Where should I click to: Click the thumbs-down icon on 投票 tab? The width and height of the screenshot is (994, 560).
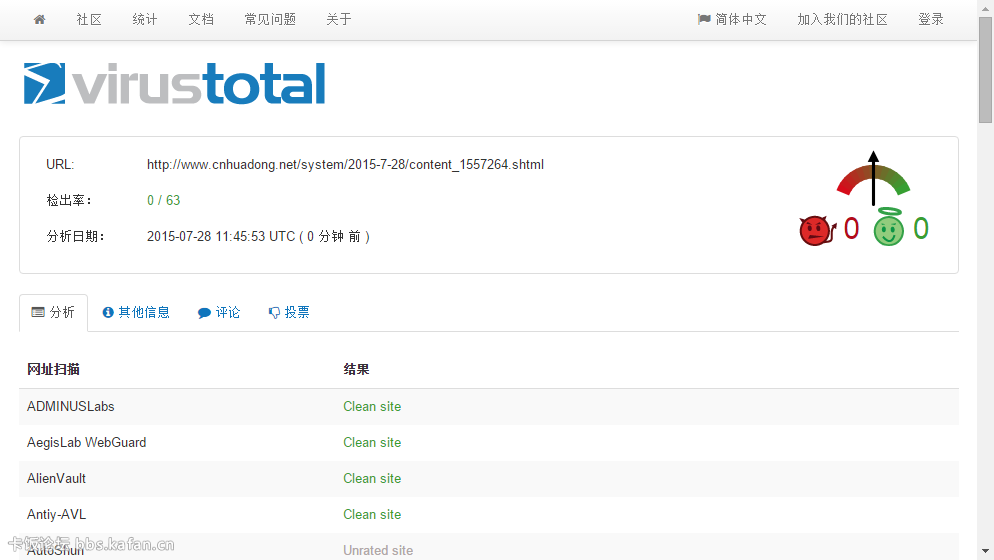point(274,313)
